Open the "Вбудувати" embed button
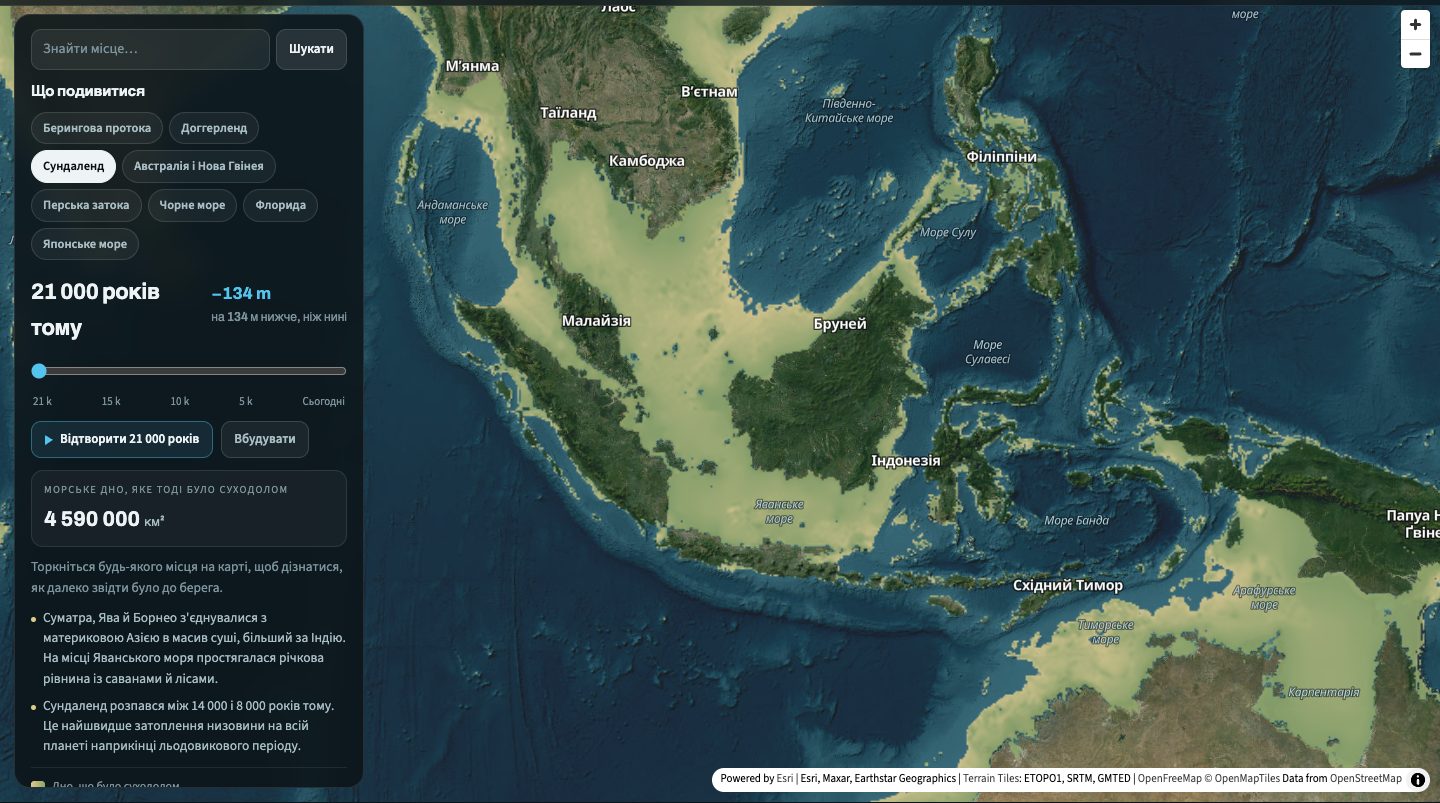 pos(265,439)
